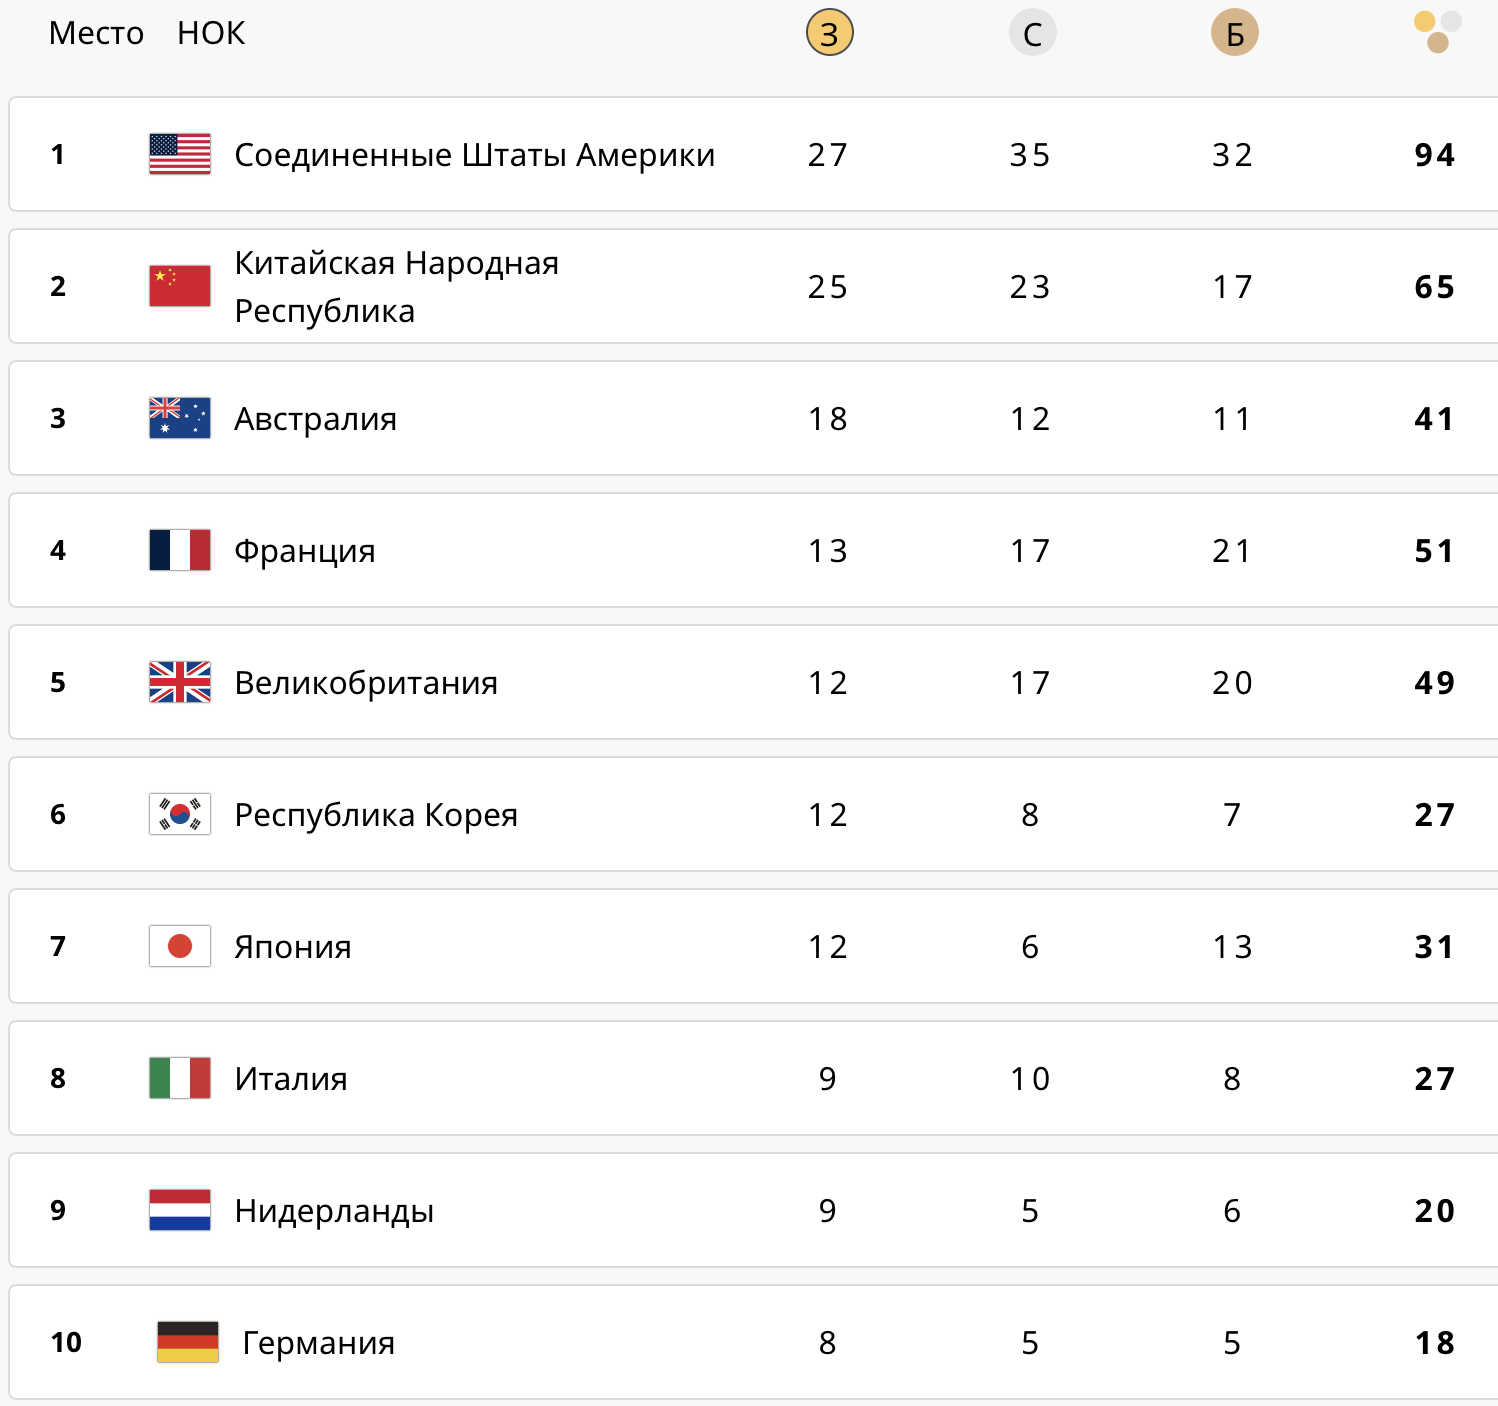Viewport: 1498px width, 1406px height.
Task: Open the Великобритания country link
Action: pos(366,683)
